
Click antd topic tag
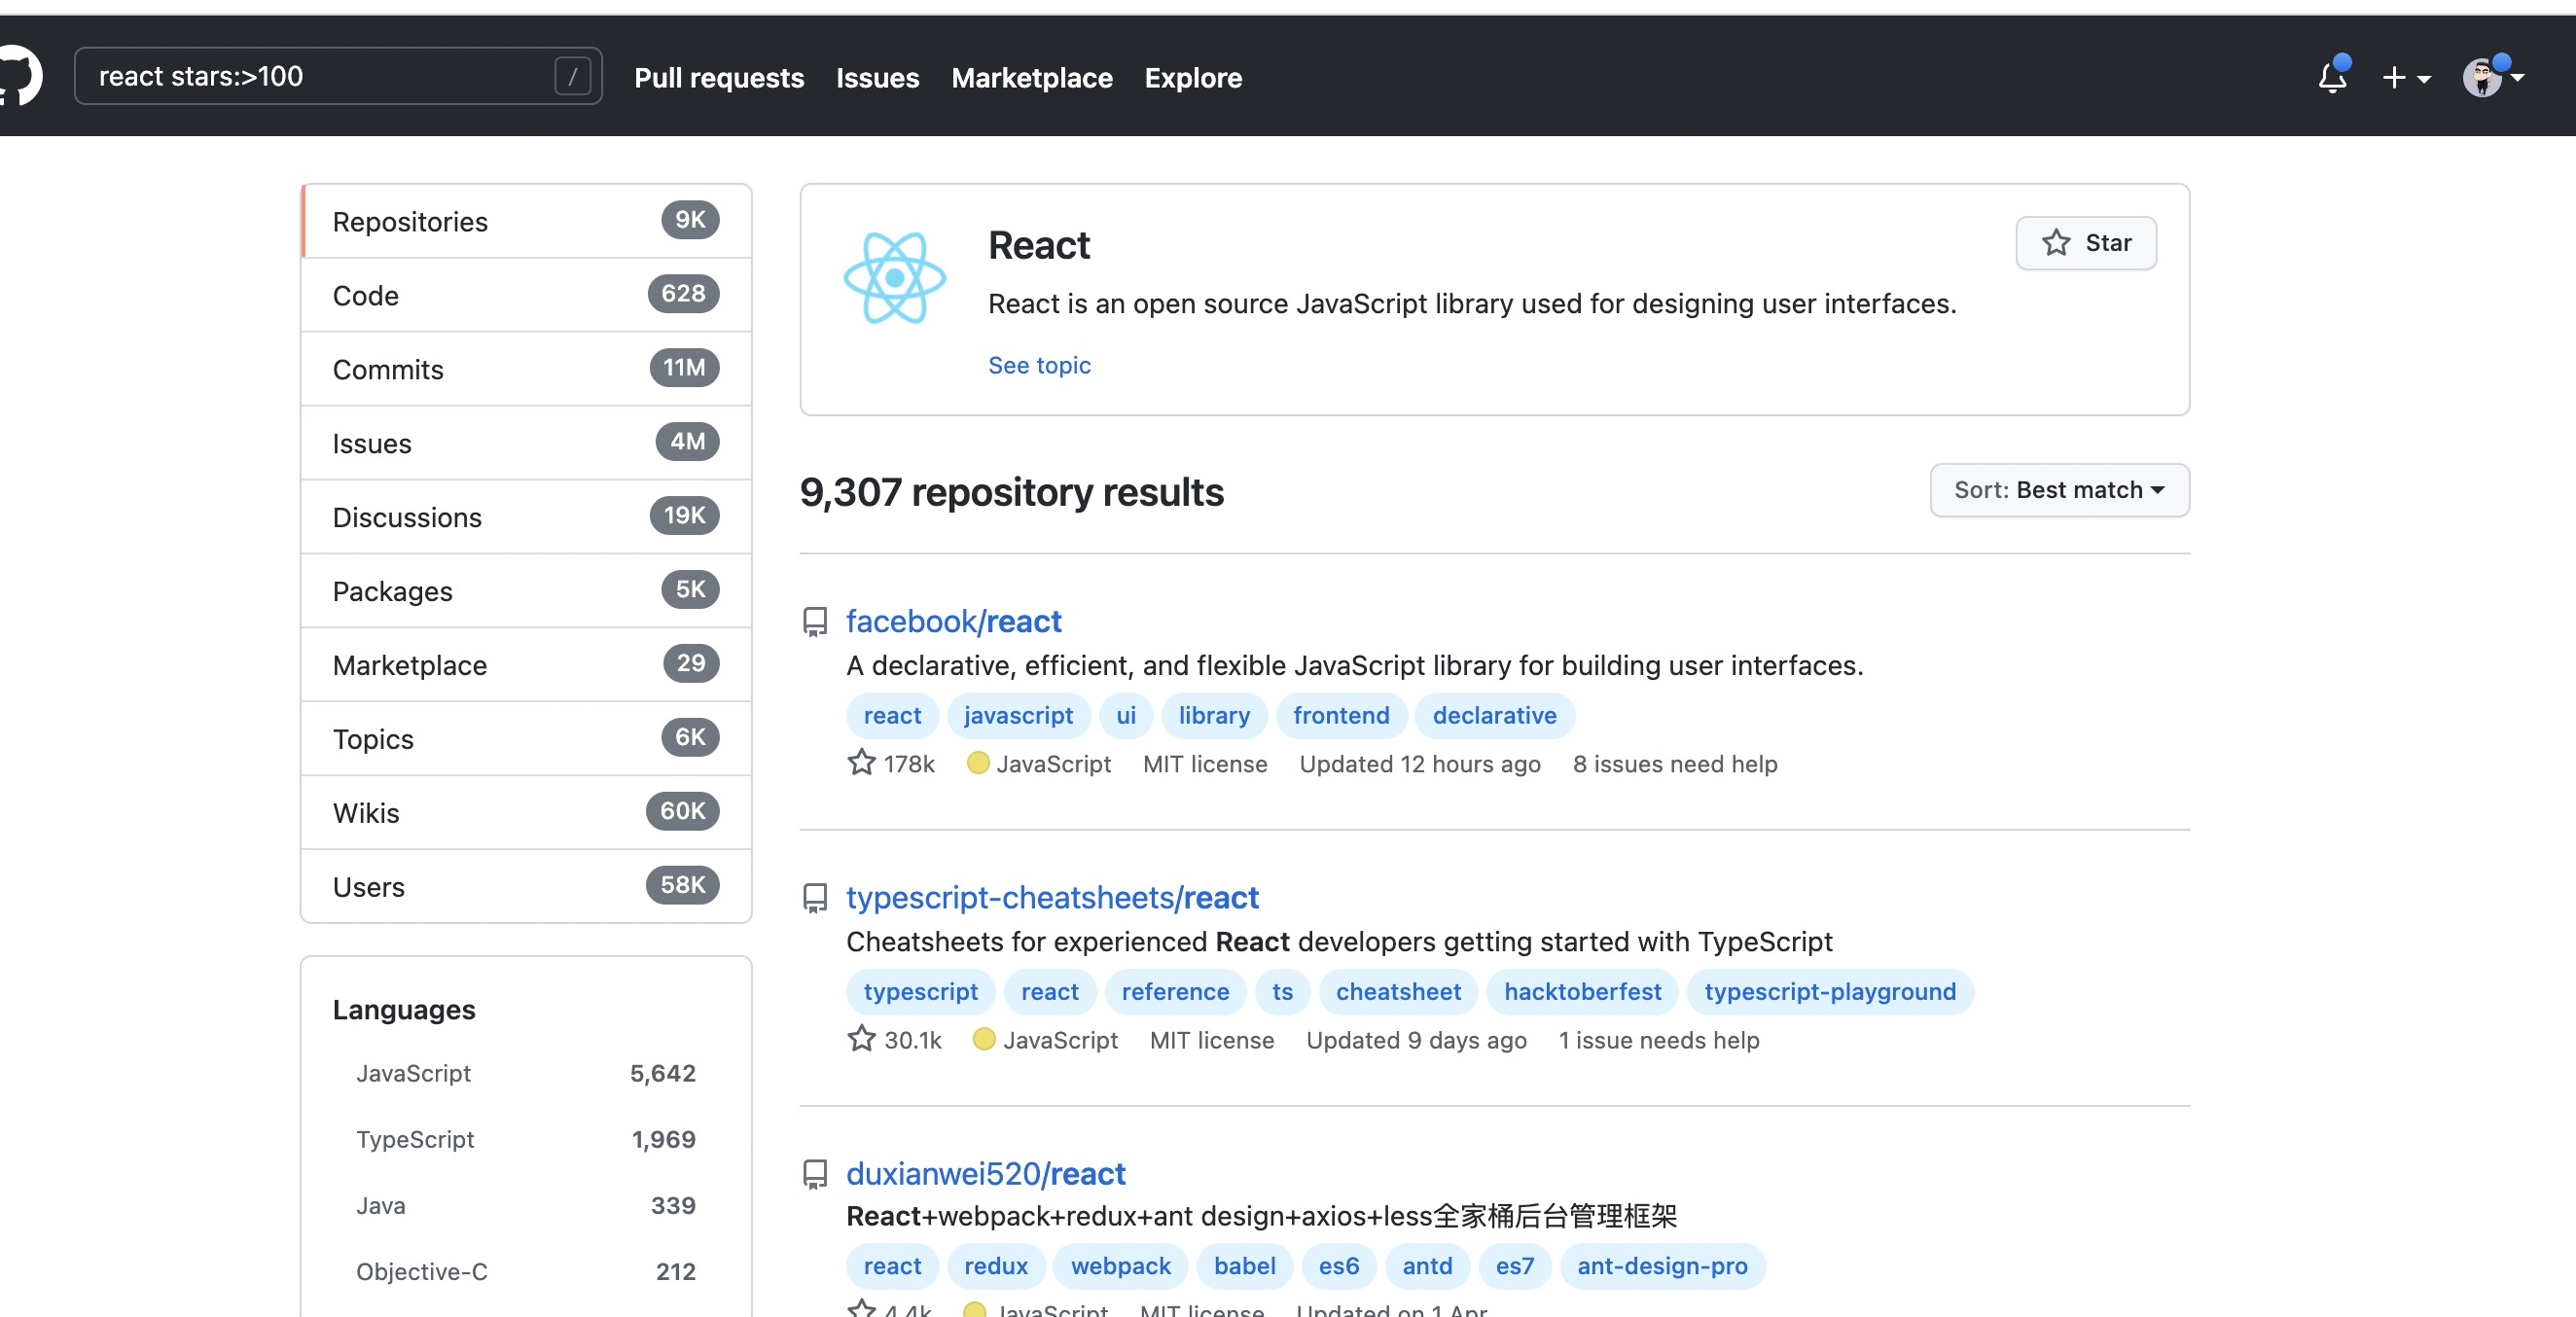tap(1427, 1266)
